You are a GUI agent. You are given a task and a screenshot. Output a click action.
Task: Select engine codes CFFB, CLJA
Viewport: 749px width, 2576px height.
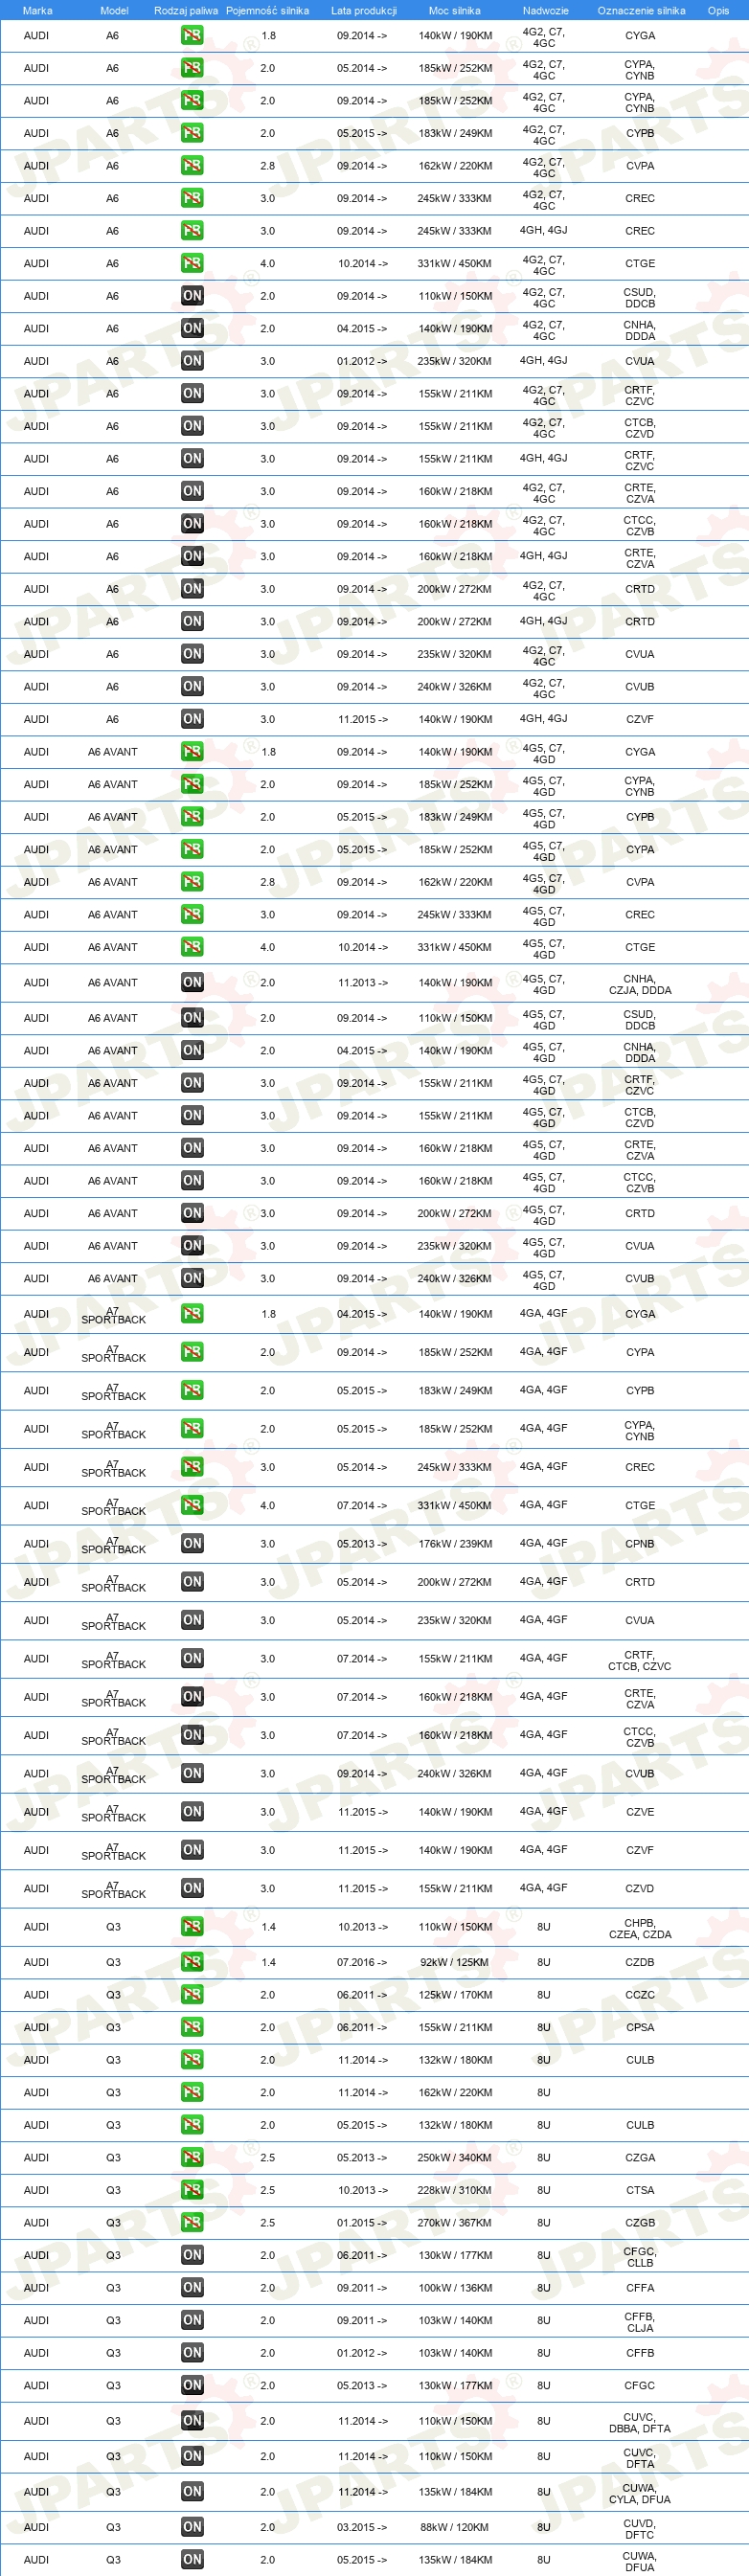click(640, 2322)
